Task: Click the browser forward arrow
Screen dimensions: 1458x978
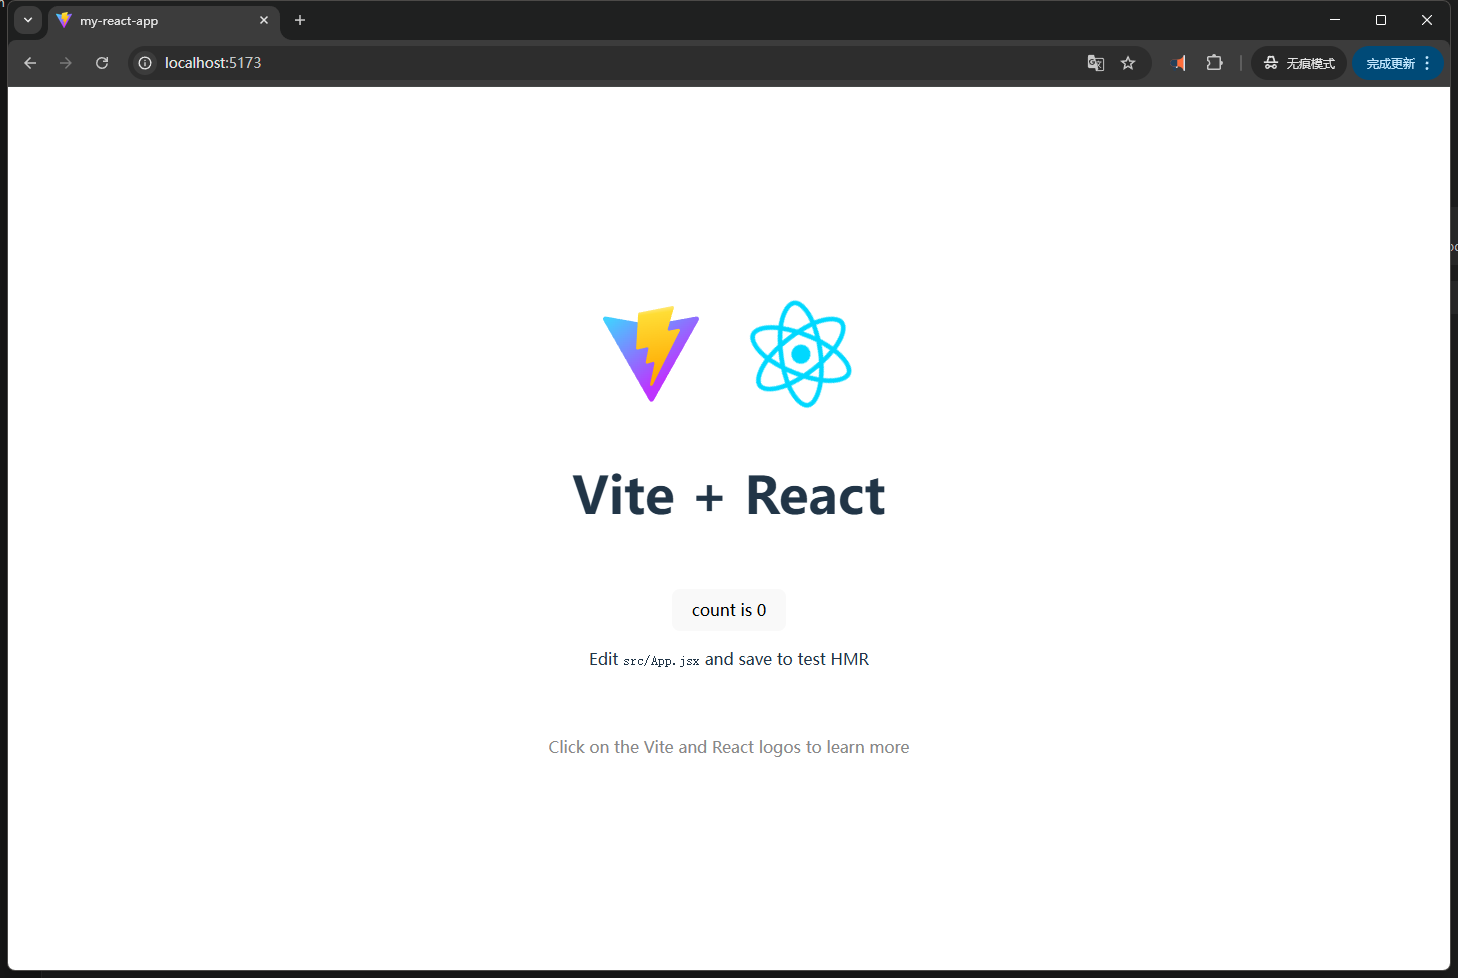Action: (66, 63)
